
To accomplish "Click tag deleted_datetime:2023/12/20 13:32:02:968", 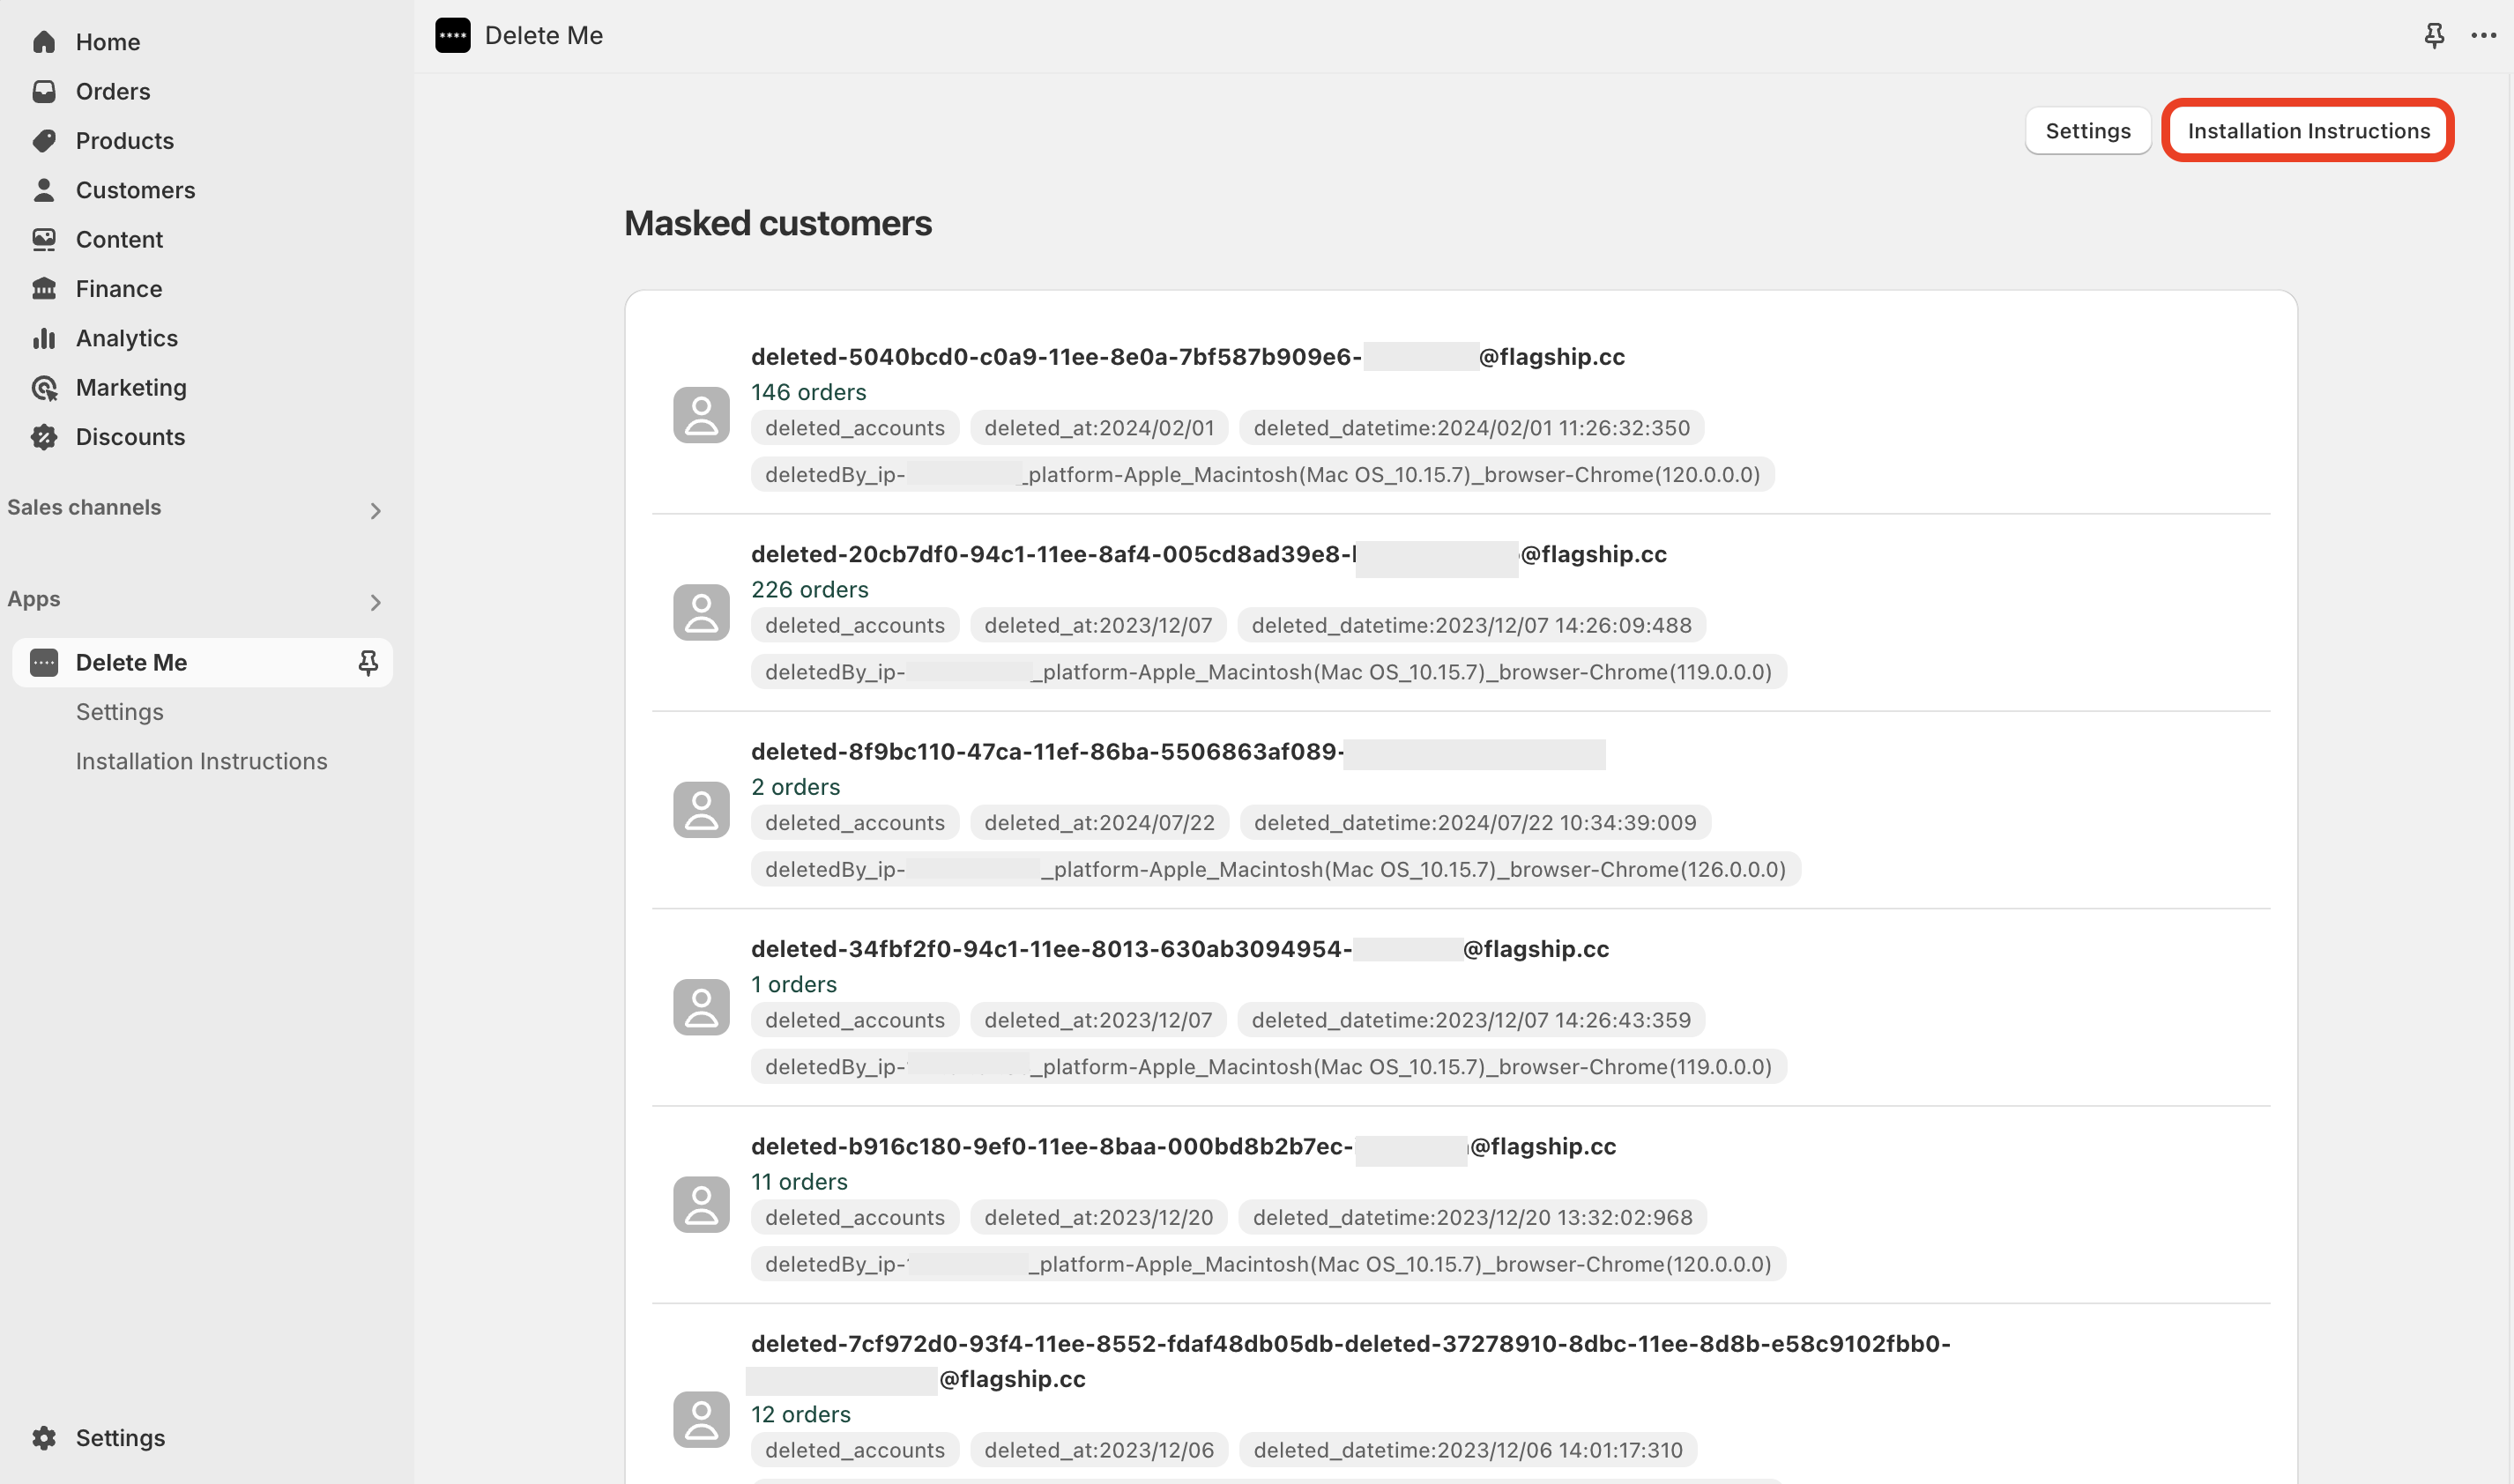I will pyautogui.click(x=1473, y=1218).
